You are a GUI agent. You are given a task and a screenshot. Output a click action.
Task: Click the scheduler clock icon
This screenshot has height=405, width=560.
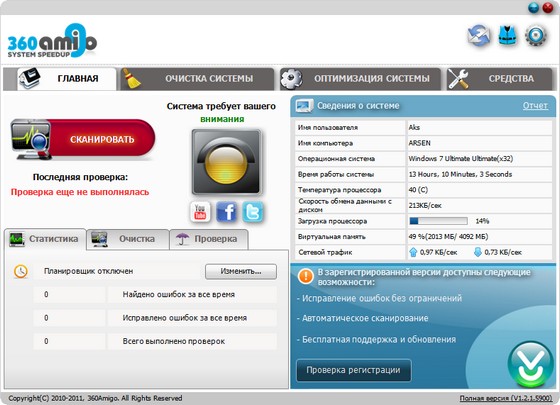coord(21,271)
